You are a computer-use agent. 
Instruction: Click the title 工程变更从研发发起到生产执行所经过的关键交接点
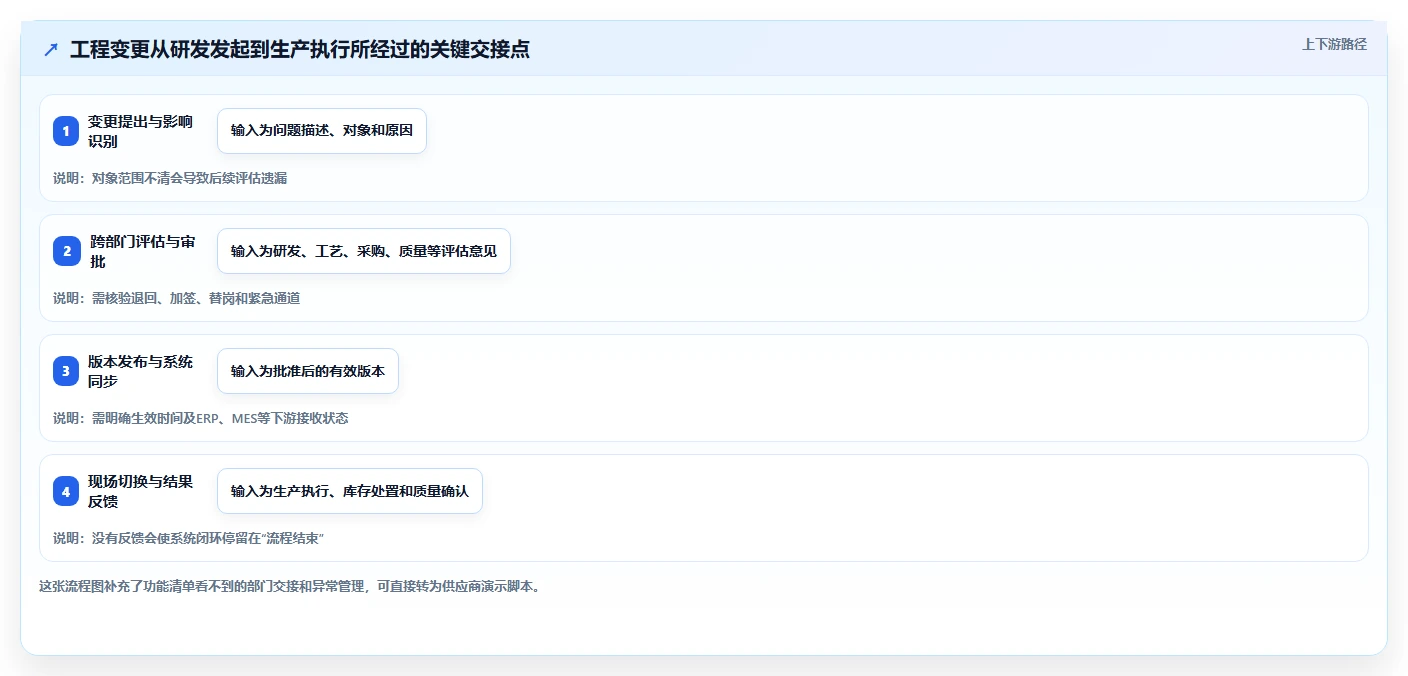point(300,49)
